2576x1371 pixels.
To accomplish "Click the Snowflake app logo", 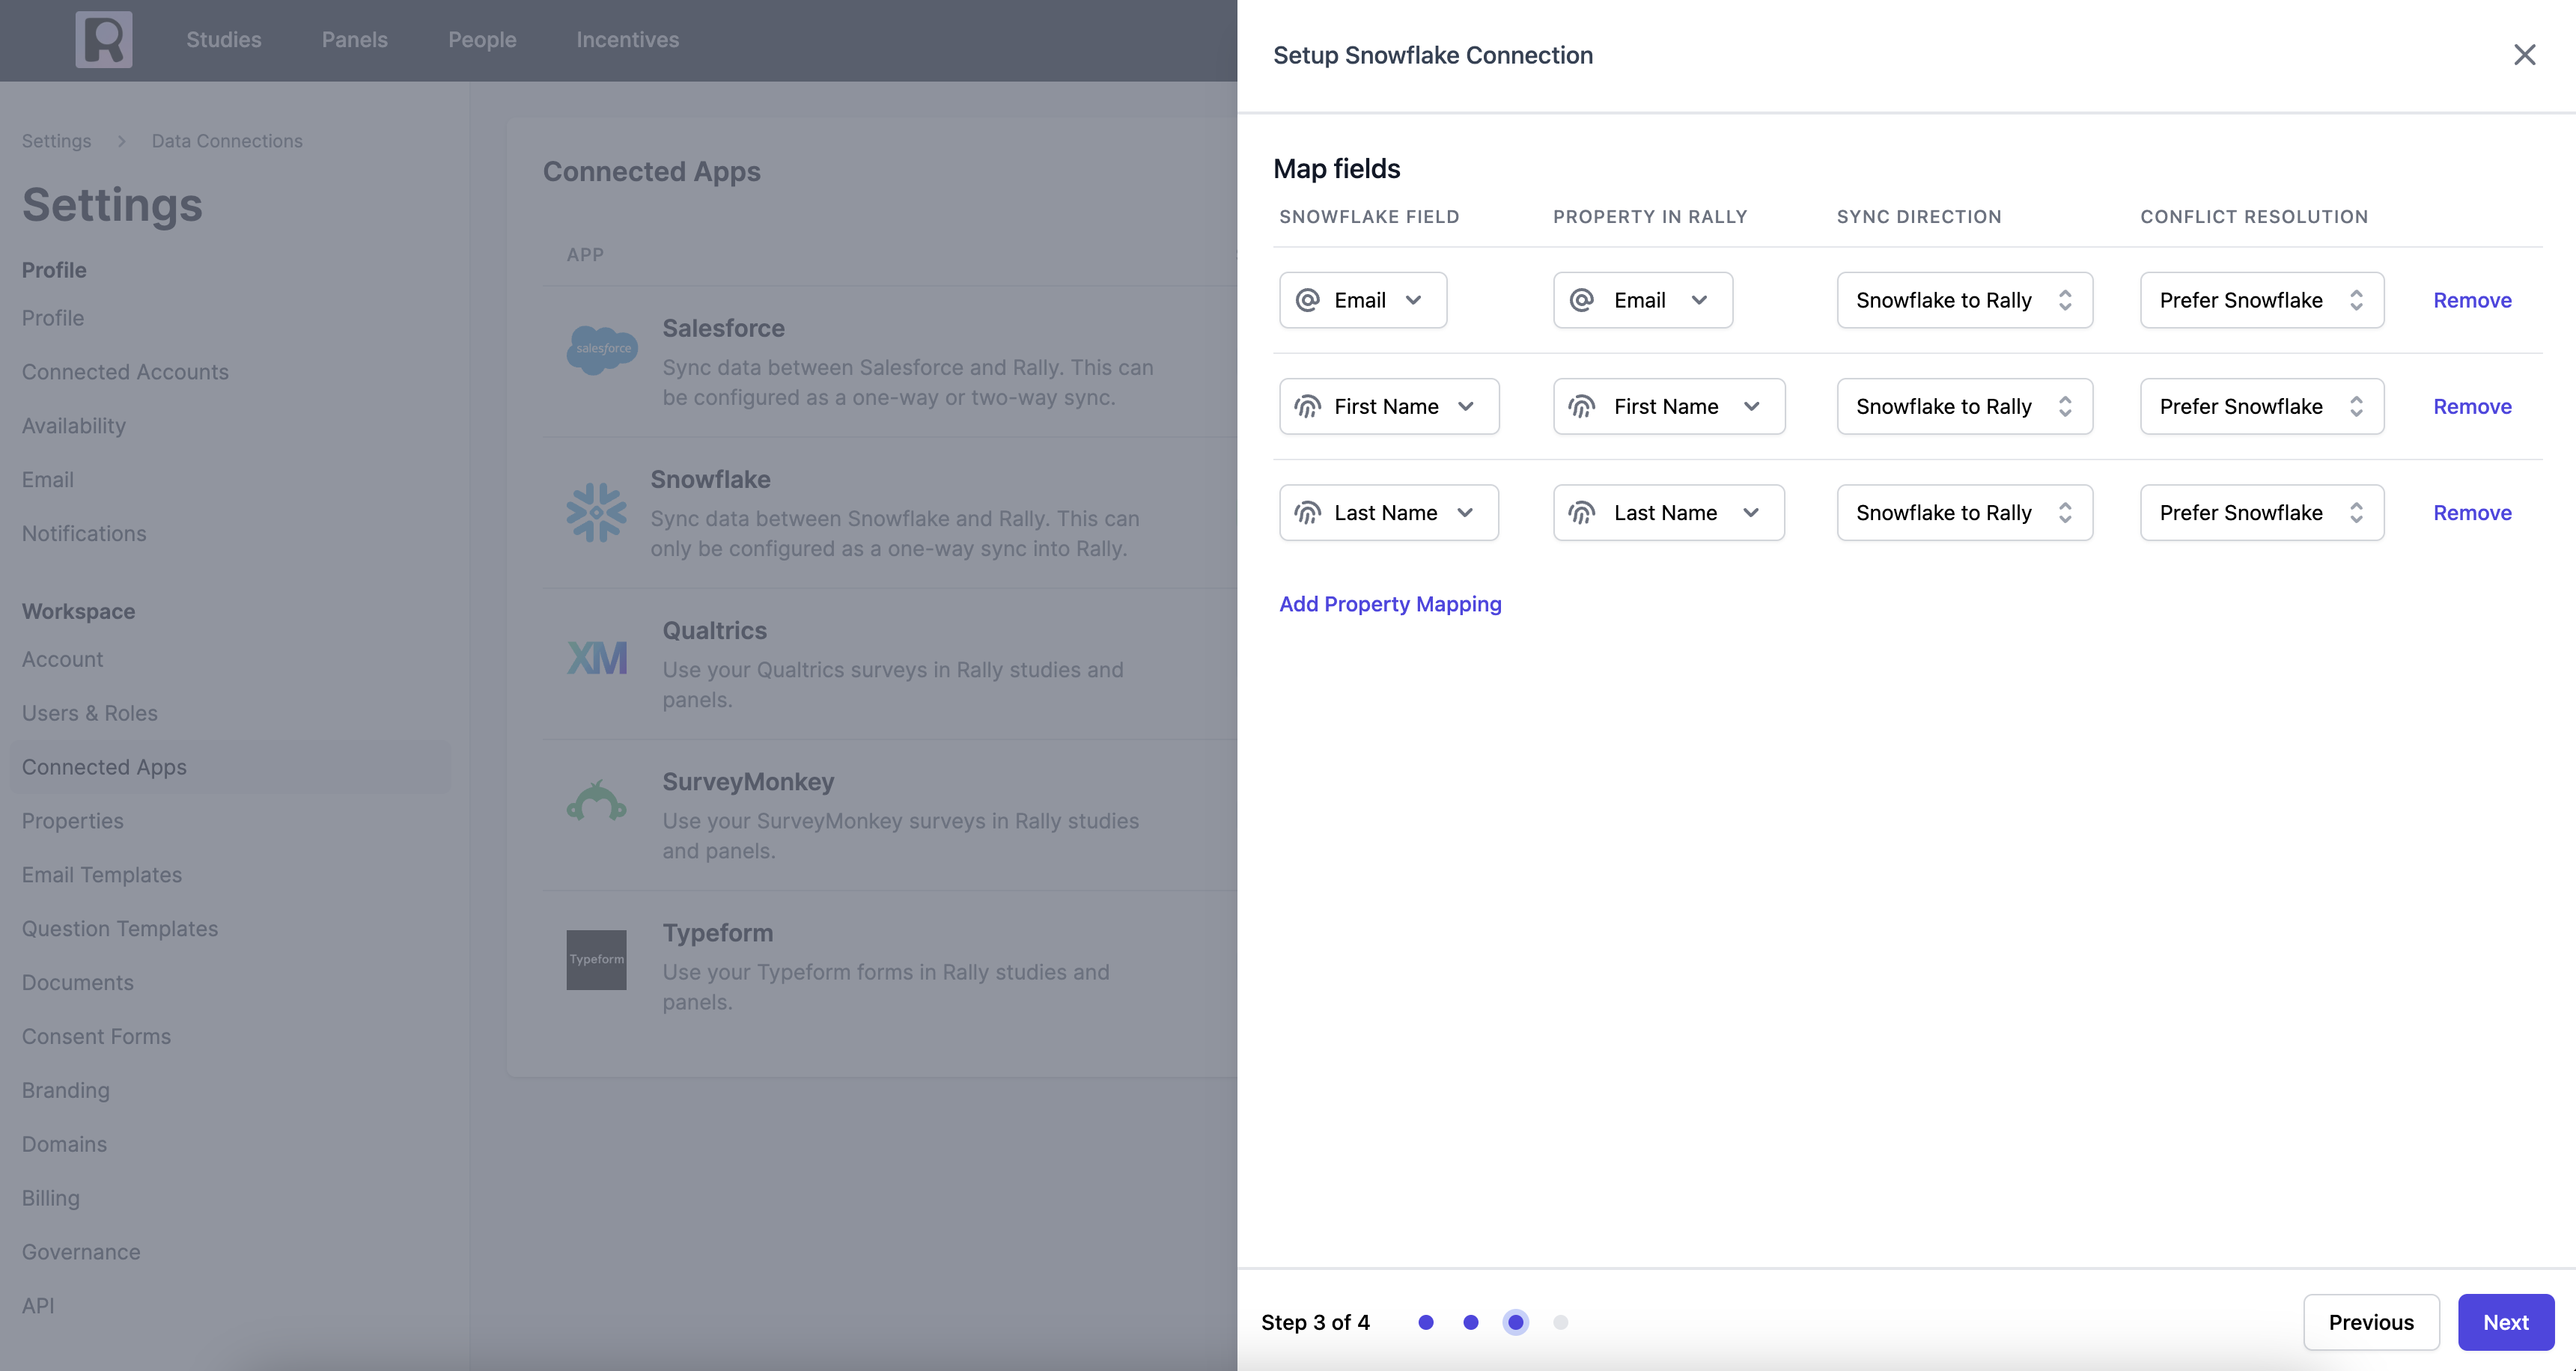I will click(596, 513).
